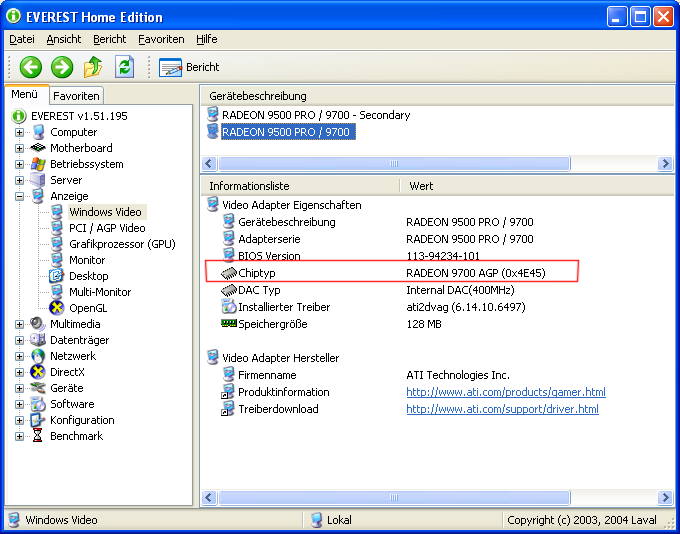Click the Speichergröße memory module icon
This screenshot has width=680, height=534.
coord(229,324)
